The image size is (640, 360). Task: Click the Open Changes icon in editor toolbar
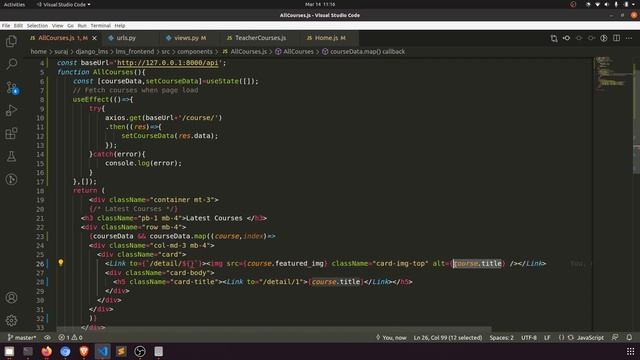(554, 38)
